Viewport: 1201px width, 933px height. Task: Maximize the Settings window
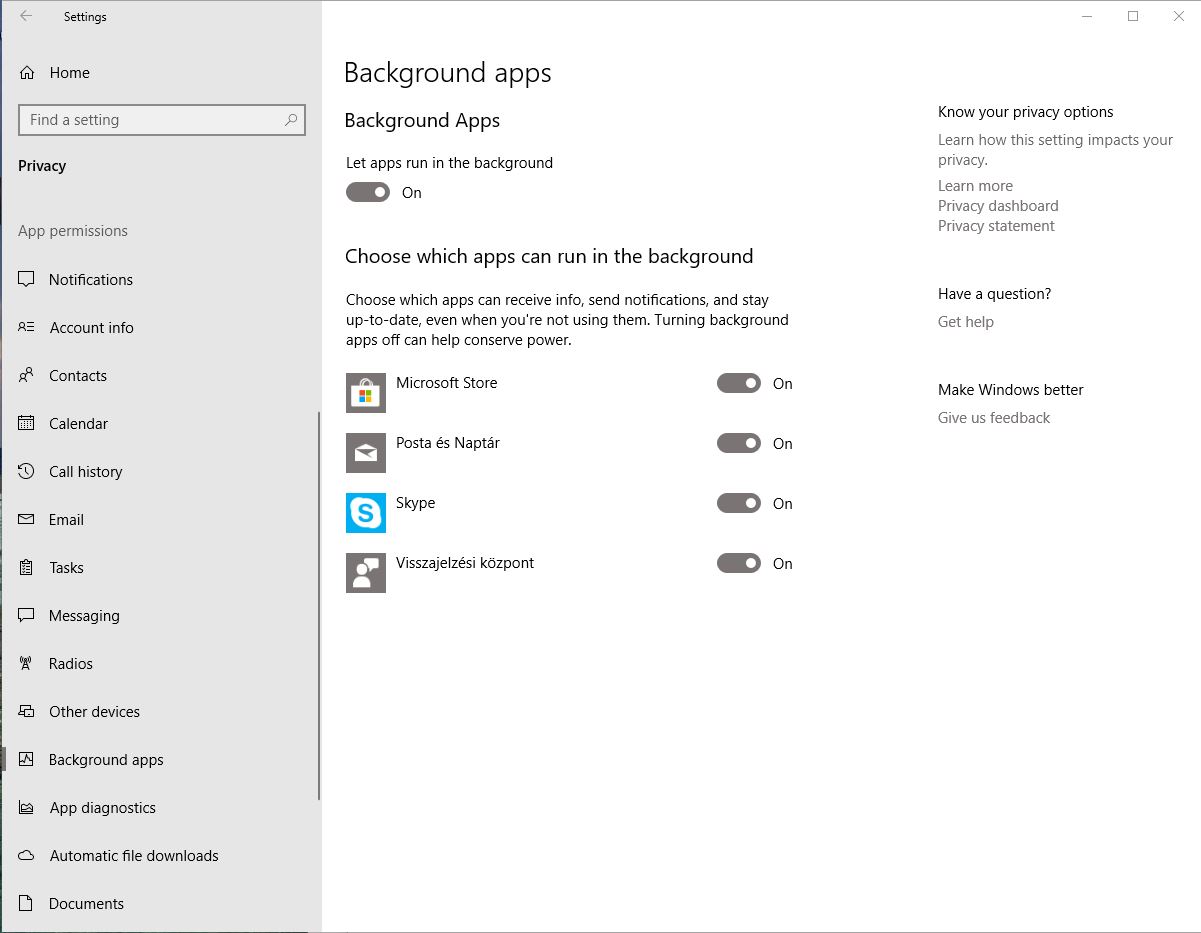pos(1133,16)
